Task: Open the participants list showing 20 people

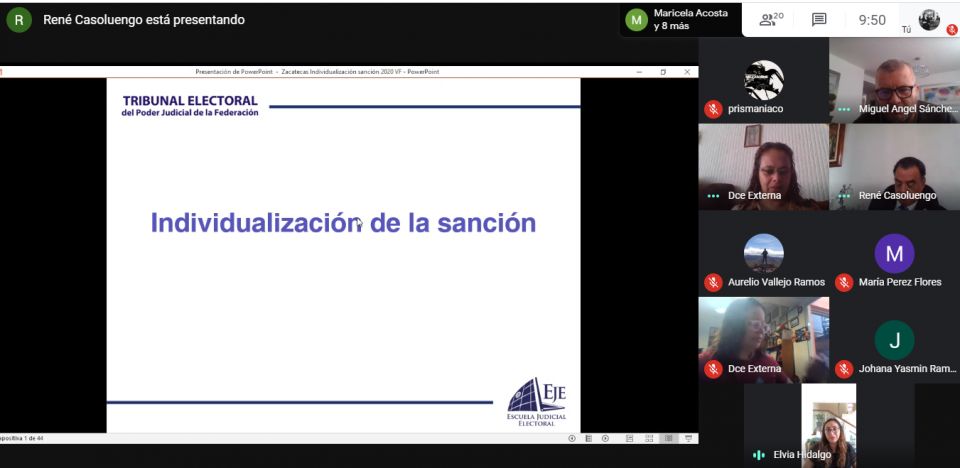Action: (x=771, y=20)
